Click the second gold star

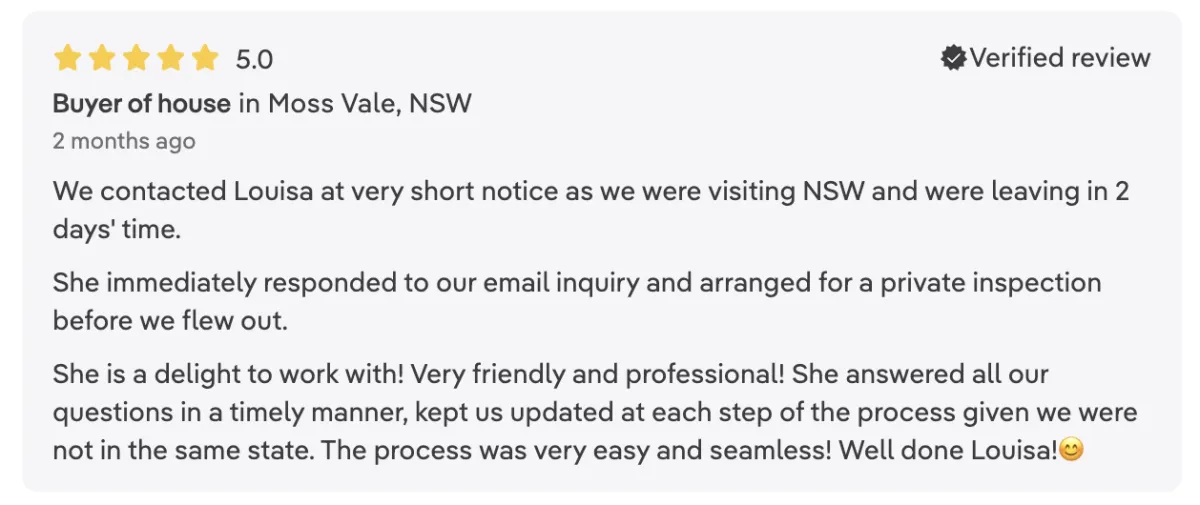point(102,58)
